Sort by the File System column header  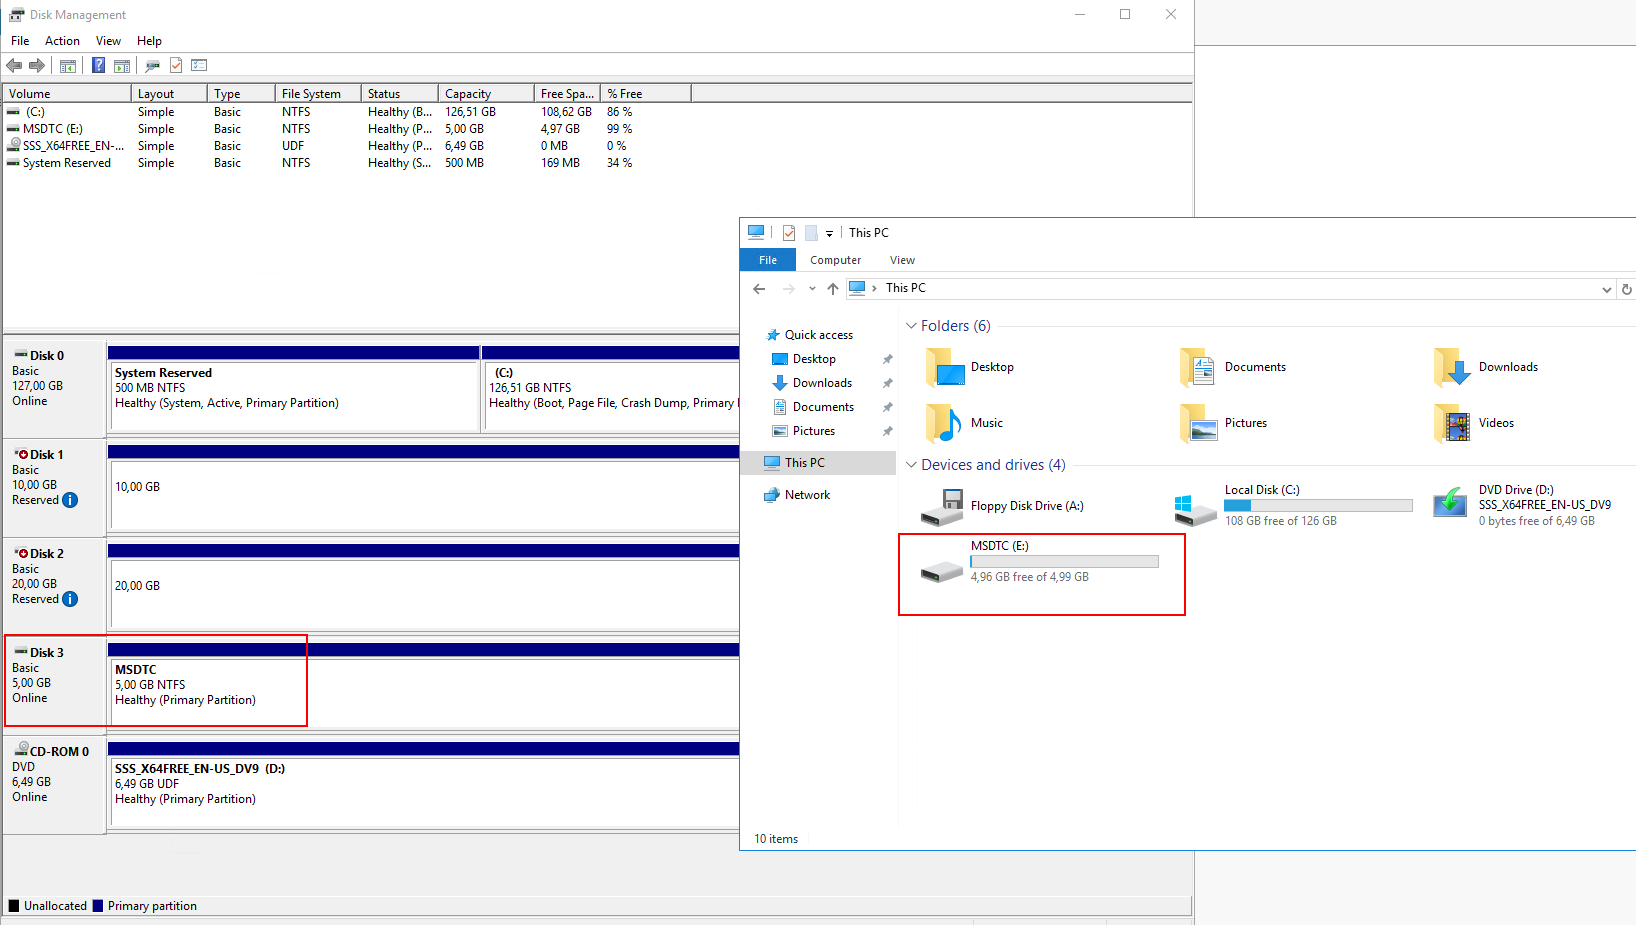318,93
